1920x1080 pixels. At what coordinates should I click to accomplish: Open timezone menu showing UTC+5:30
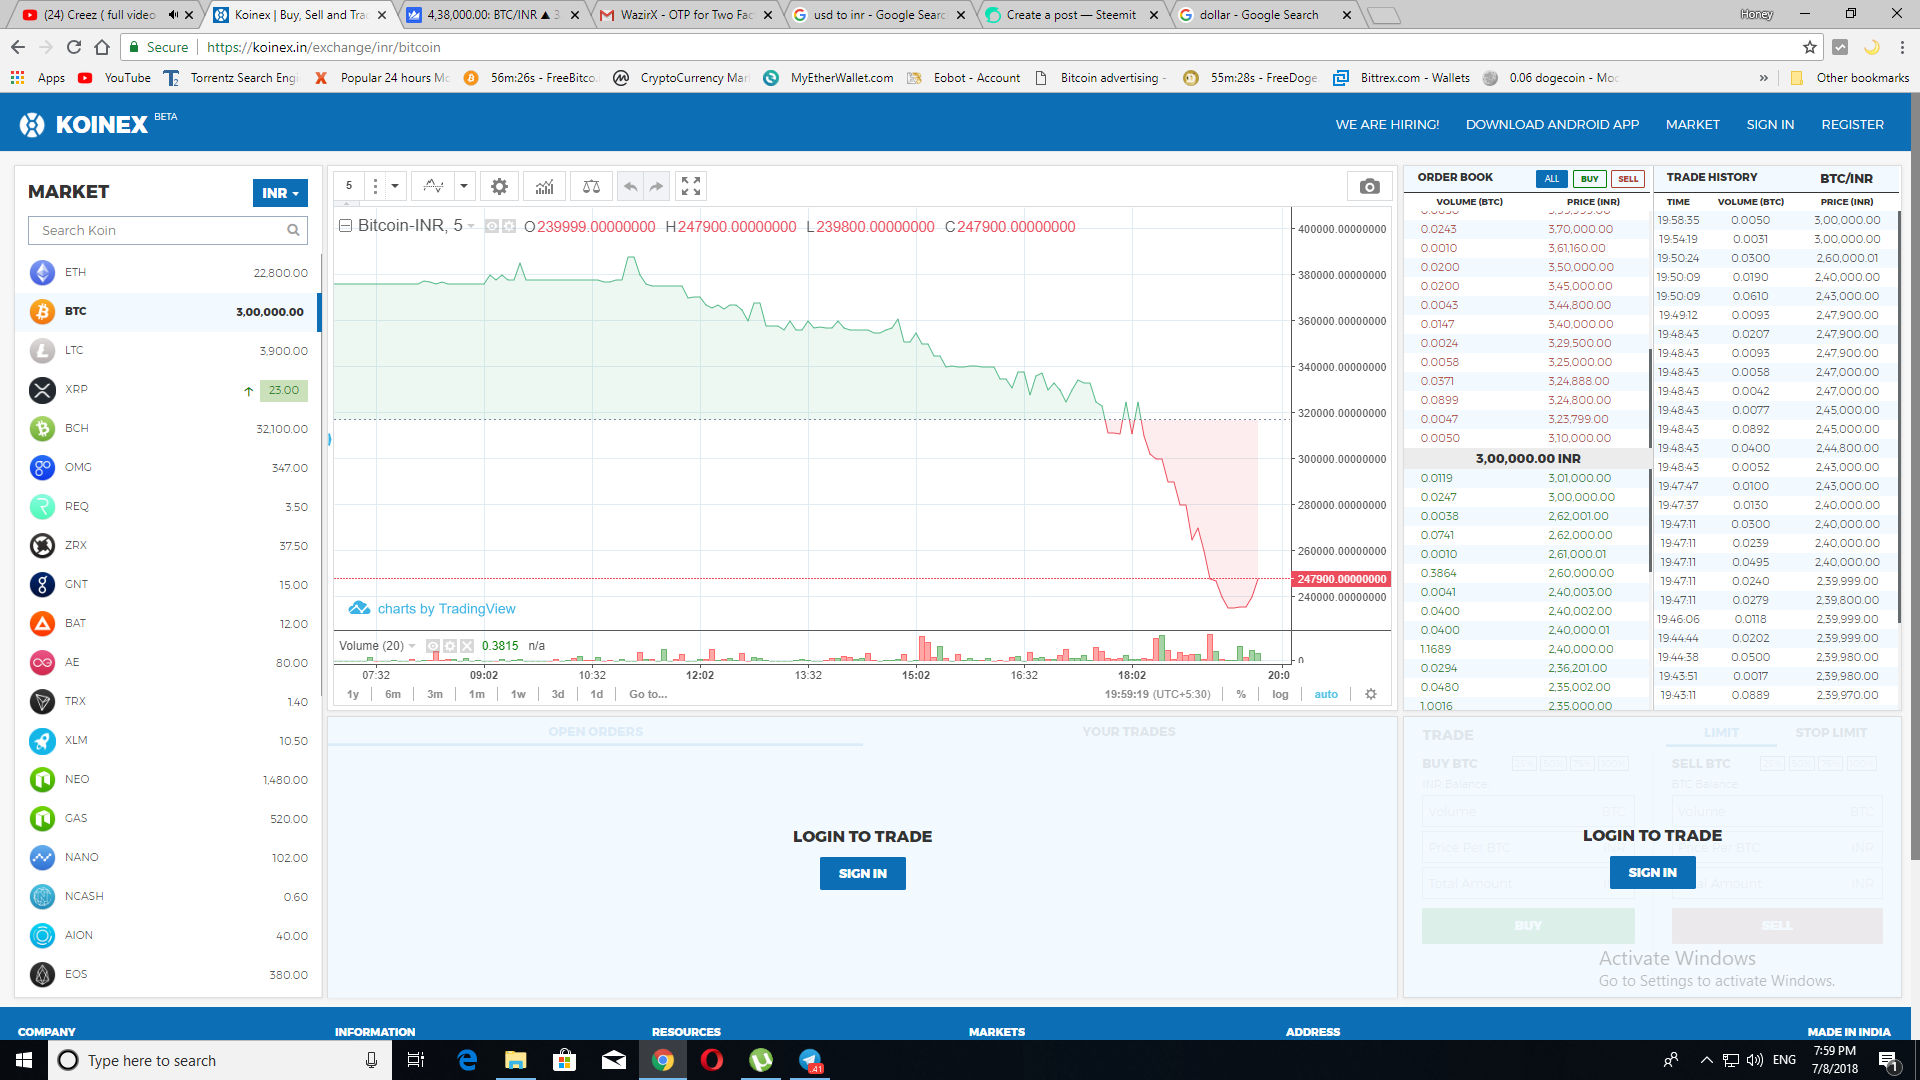[x=1157, y=694]
